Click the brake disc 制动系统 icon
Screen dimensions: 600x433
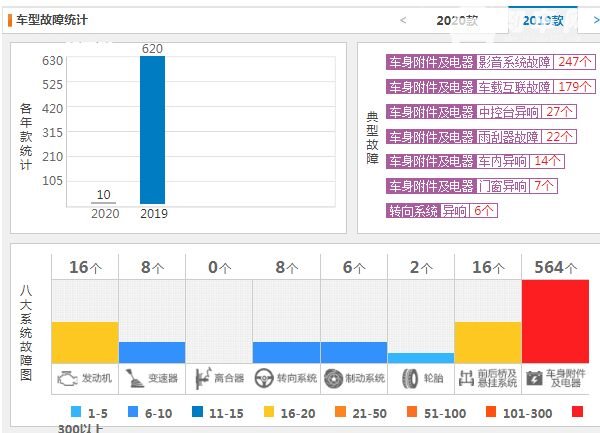coord(333,378)
